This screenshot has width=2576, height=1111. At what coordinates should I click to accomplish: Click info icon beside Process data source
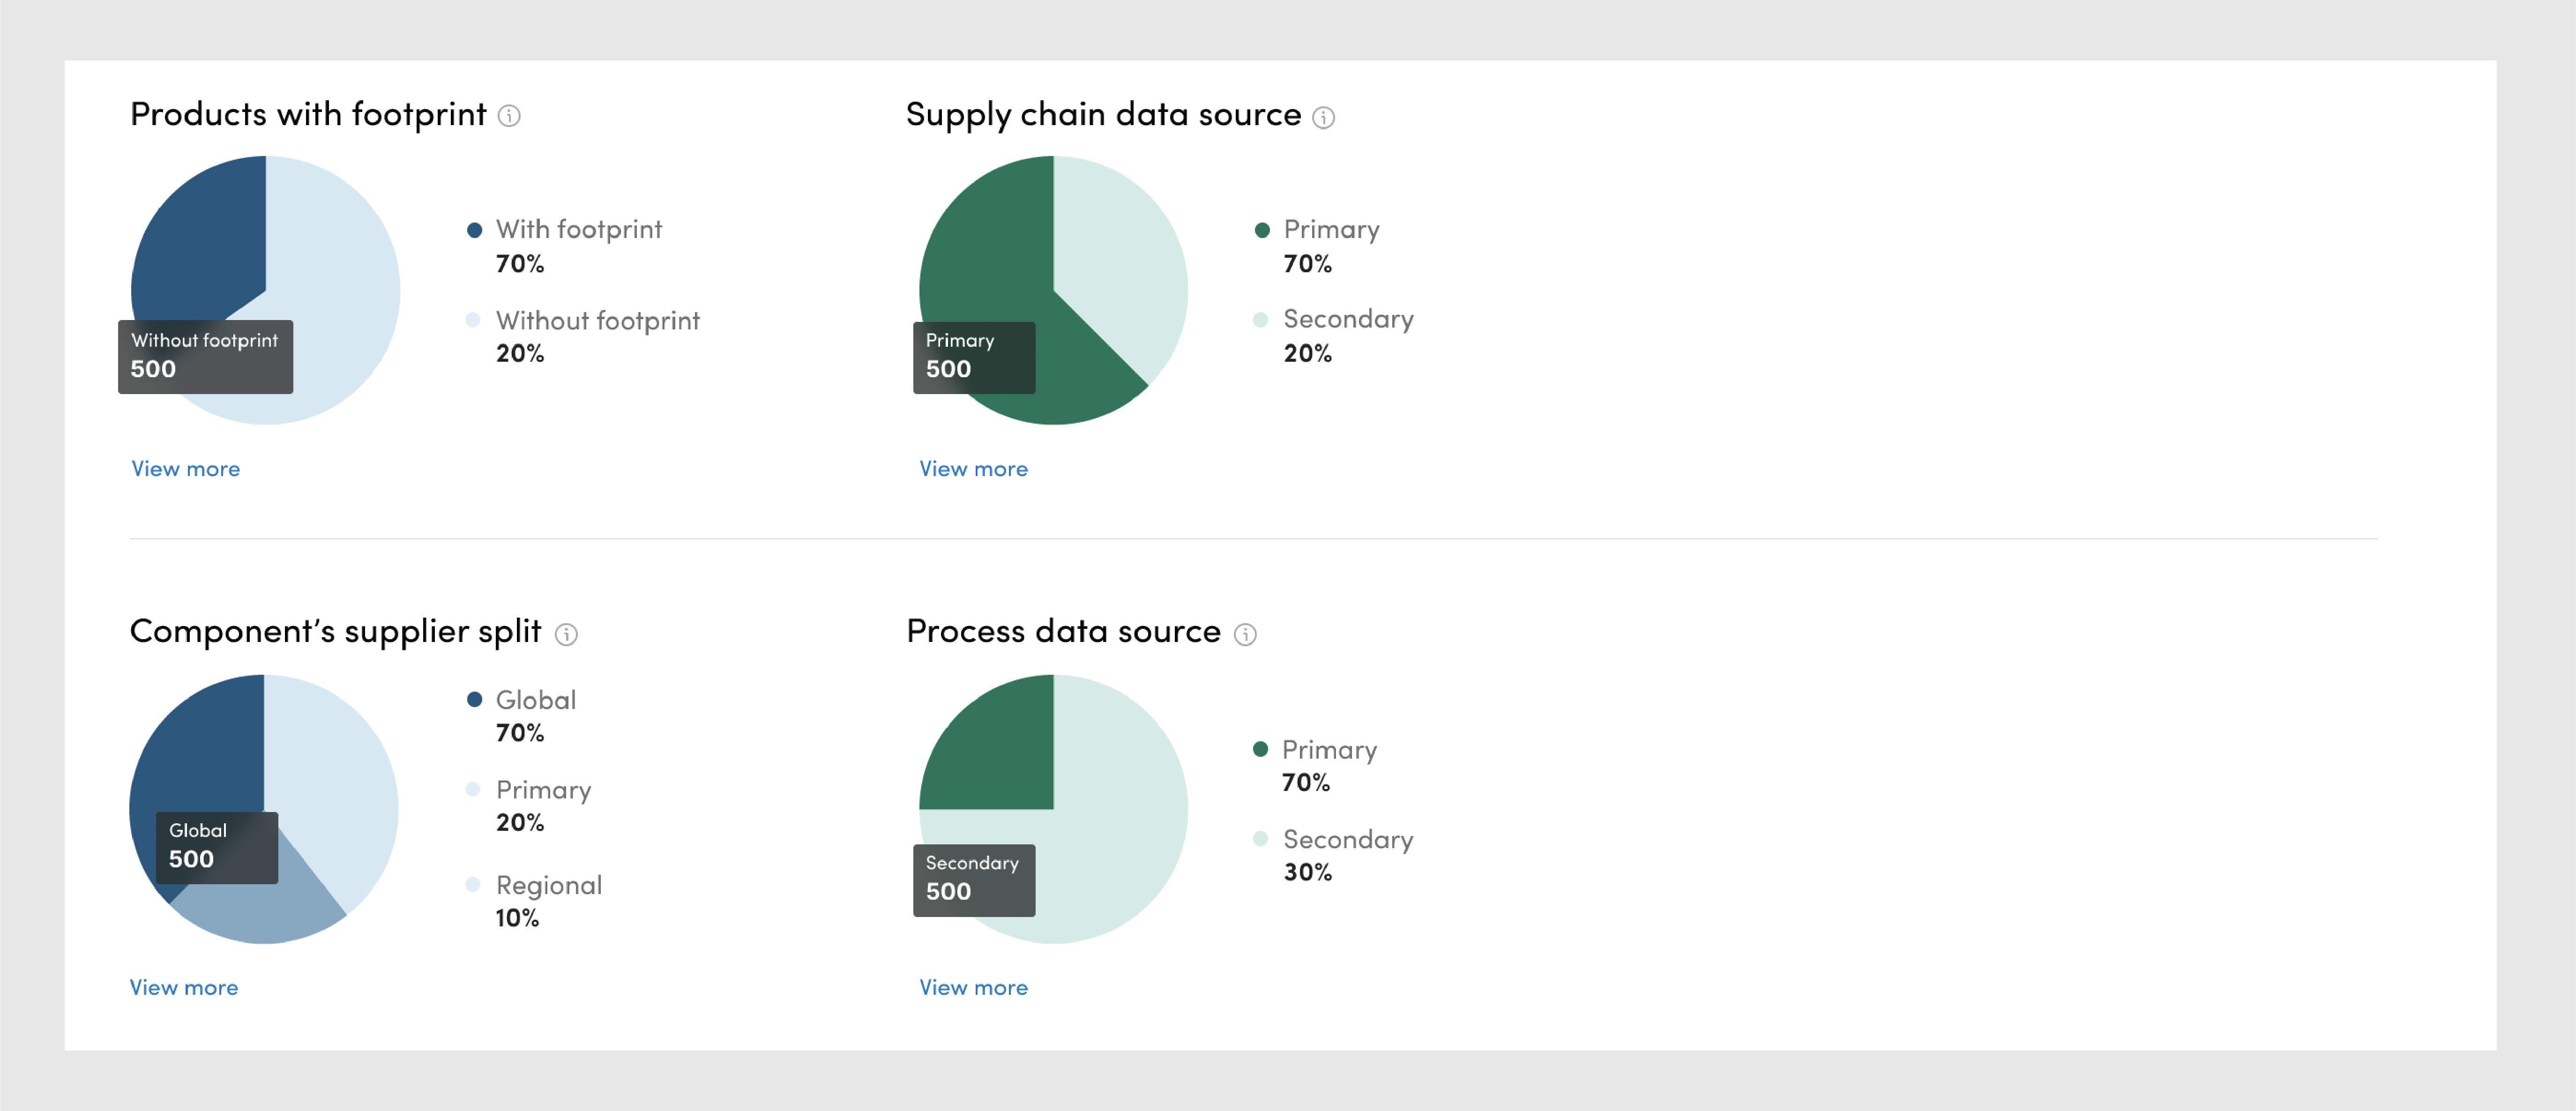(1245, 634)
